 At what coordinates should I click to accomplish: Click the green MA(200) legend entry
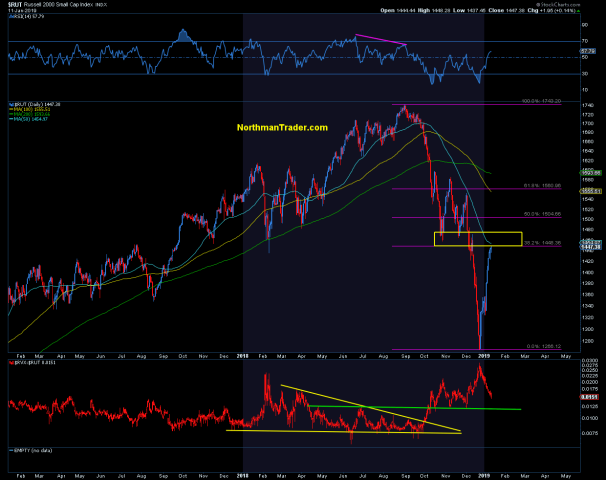(30, 114)
